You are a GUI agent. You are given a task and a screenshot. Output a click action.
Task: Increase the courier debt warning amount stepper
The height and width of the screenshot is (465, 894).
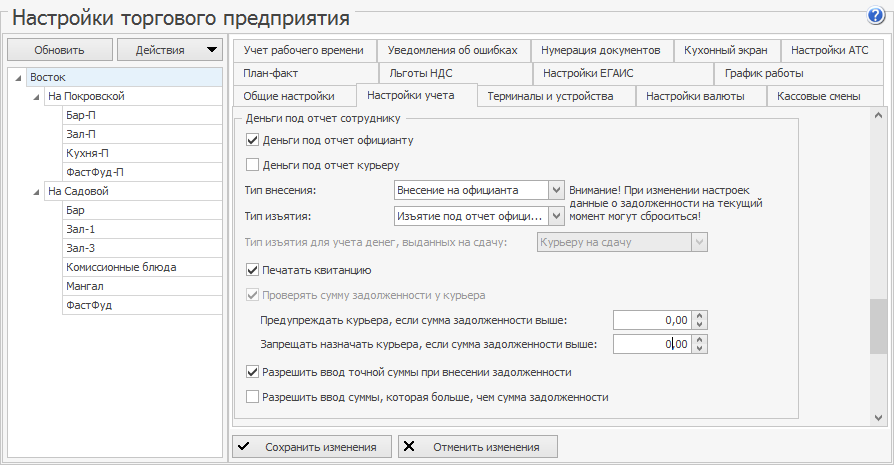[x=700, y=315]
